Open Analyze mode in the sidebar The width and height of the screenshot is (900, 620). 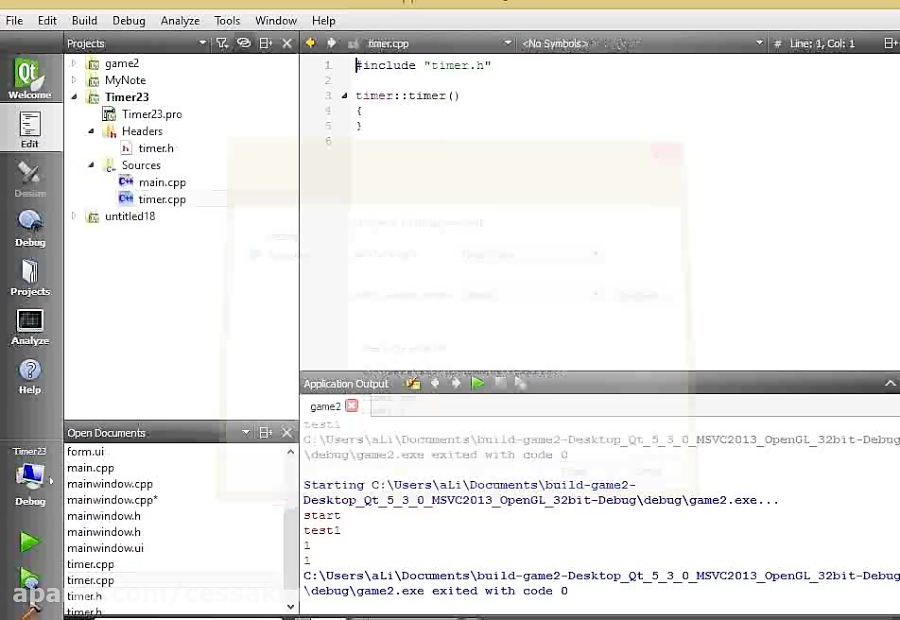pyautogui.click(x=29, y=325)
